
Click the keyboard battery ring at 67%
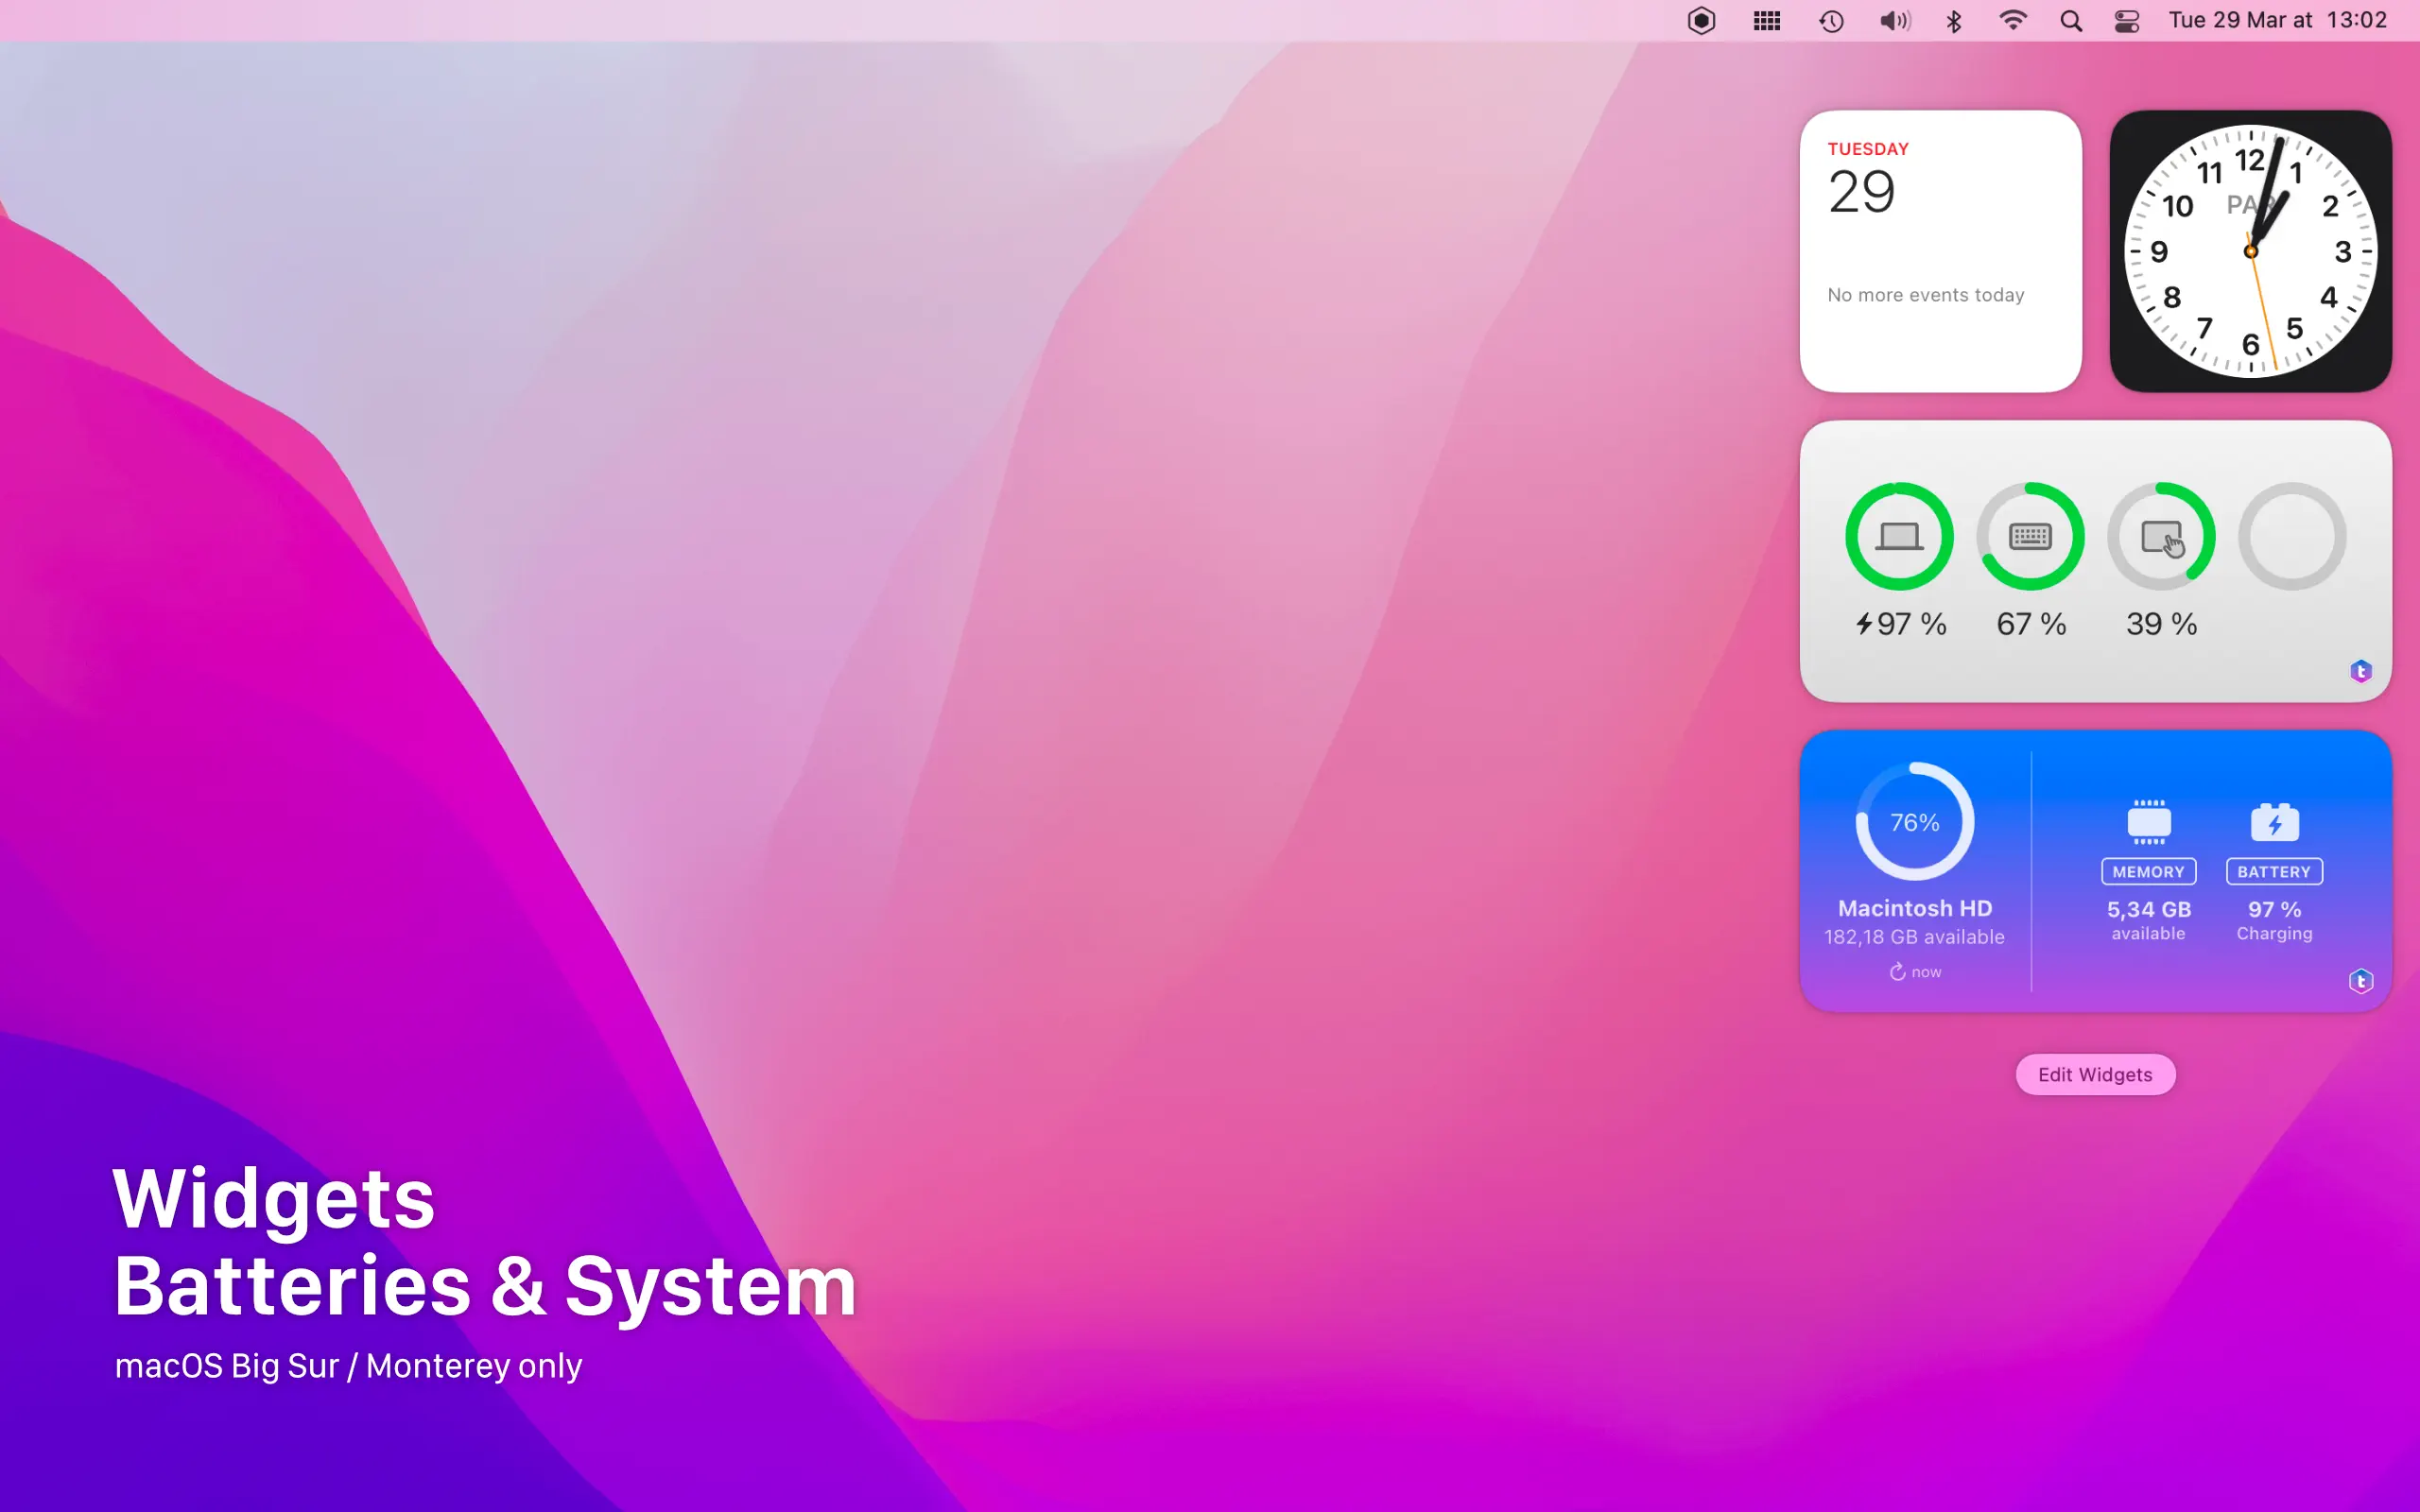pos(2030,537)
